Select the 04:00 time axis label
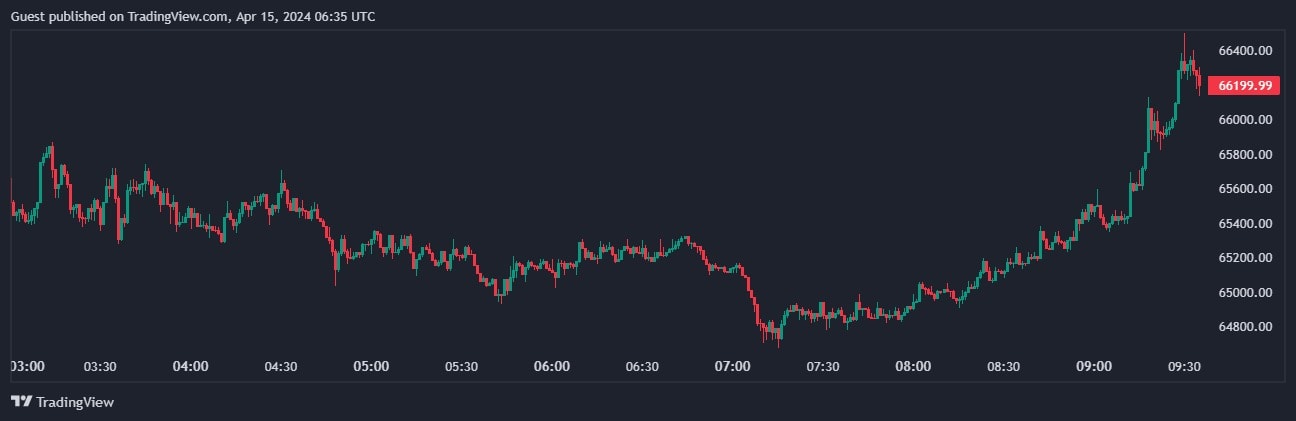This screenshot has width=1296, height=421. click(190, 367)
